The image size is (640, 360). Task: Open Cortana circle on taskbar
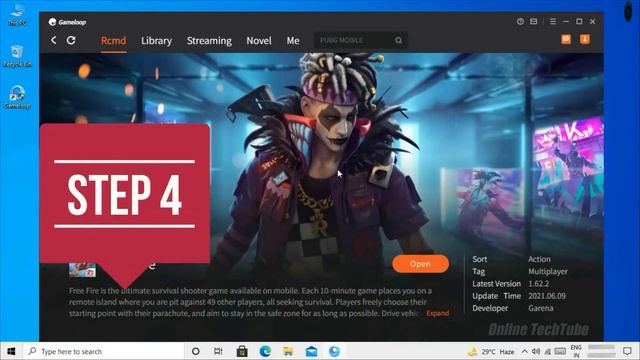(196, 351)
